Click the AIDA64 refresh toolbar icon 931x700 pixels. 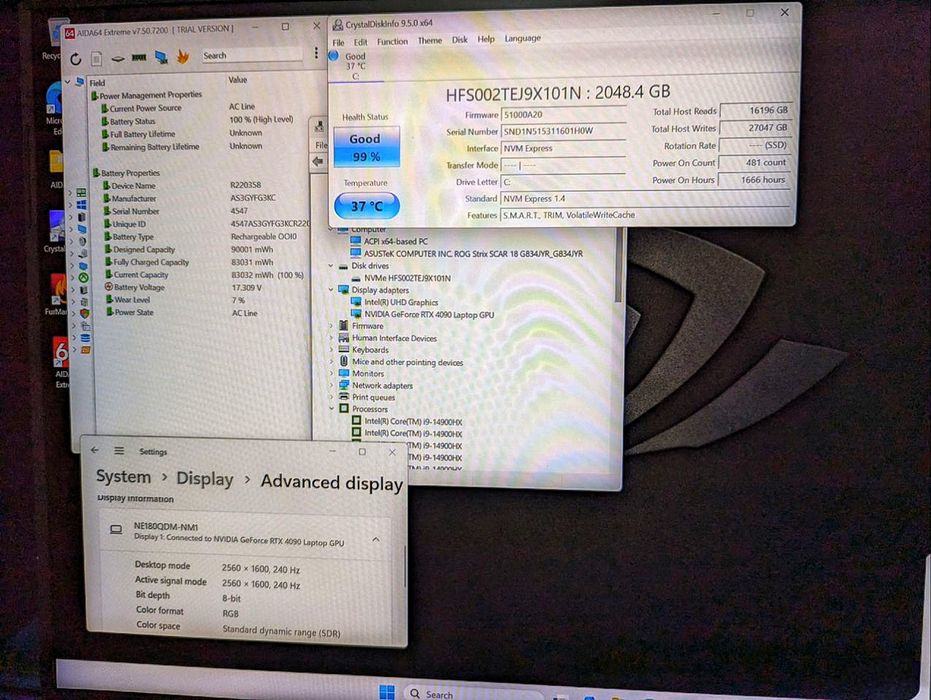[x=75, y=59]
